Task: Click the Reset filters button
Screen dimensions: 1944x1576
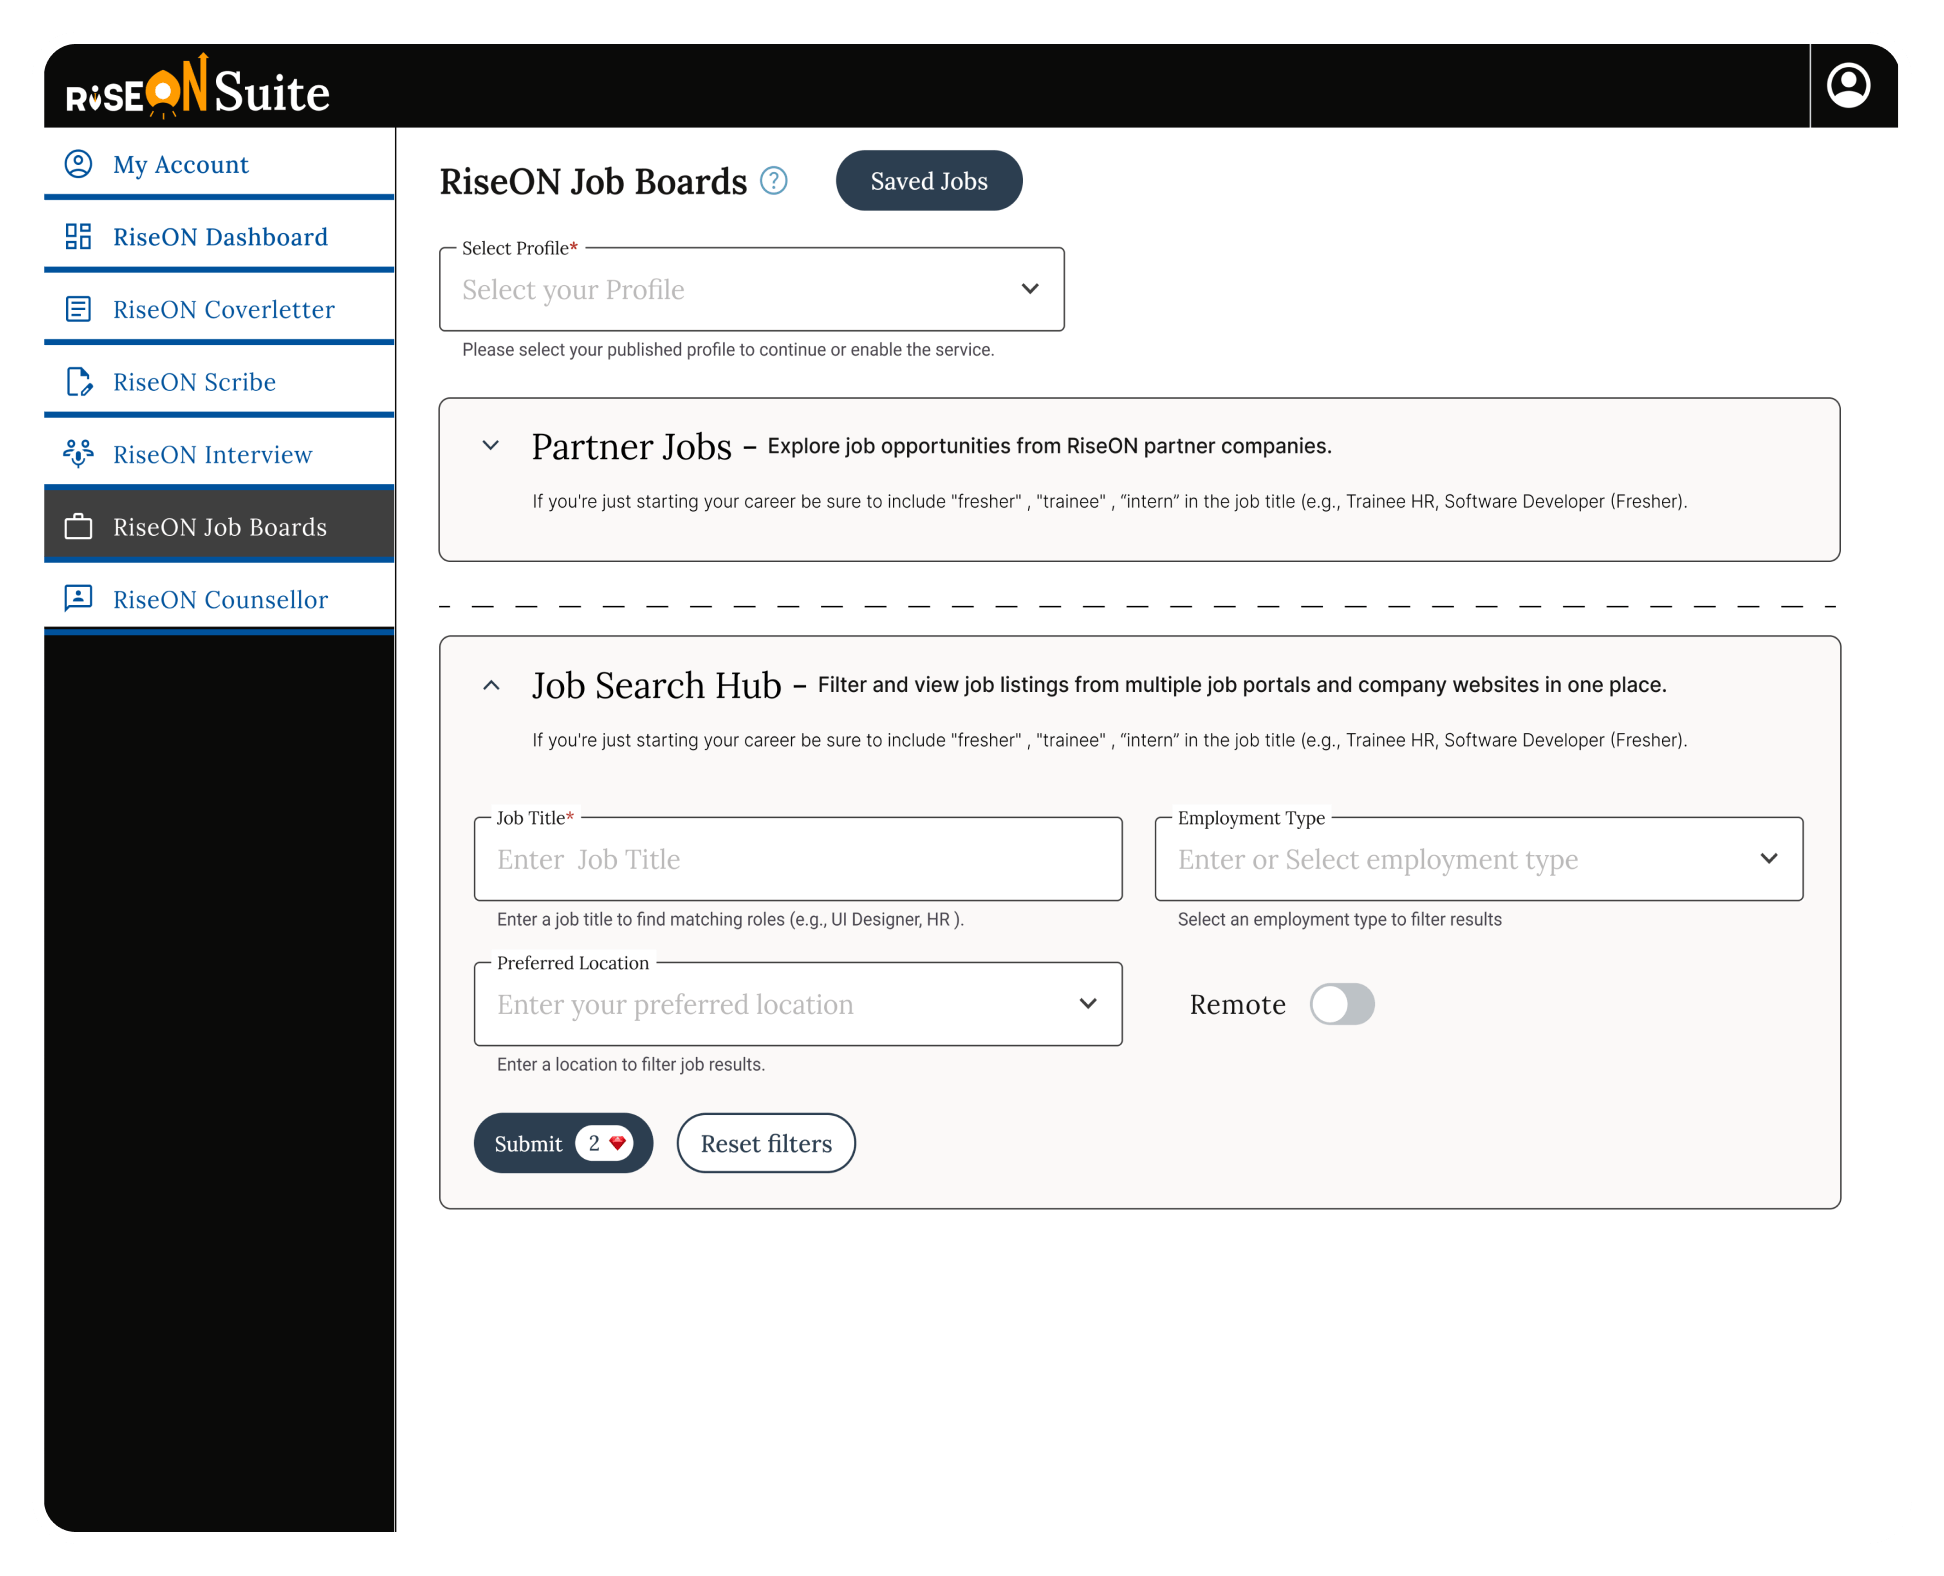Action: pyautogui.click(x=765, y=1143)
